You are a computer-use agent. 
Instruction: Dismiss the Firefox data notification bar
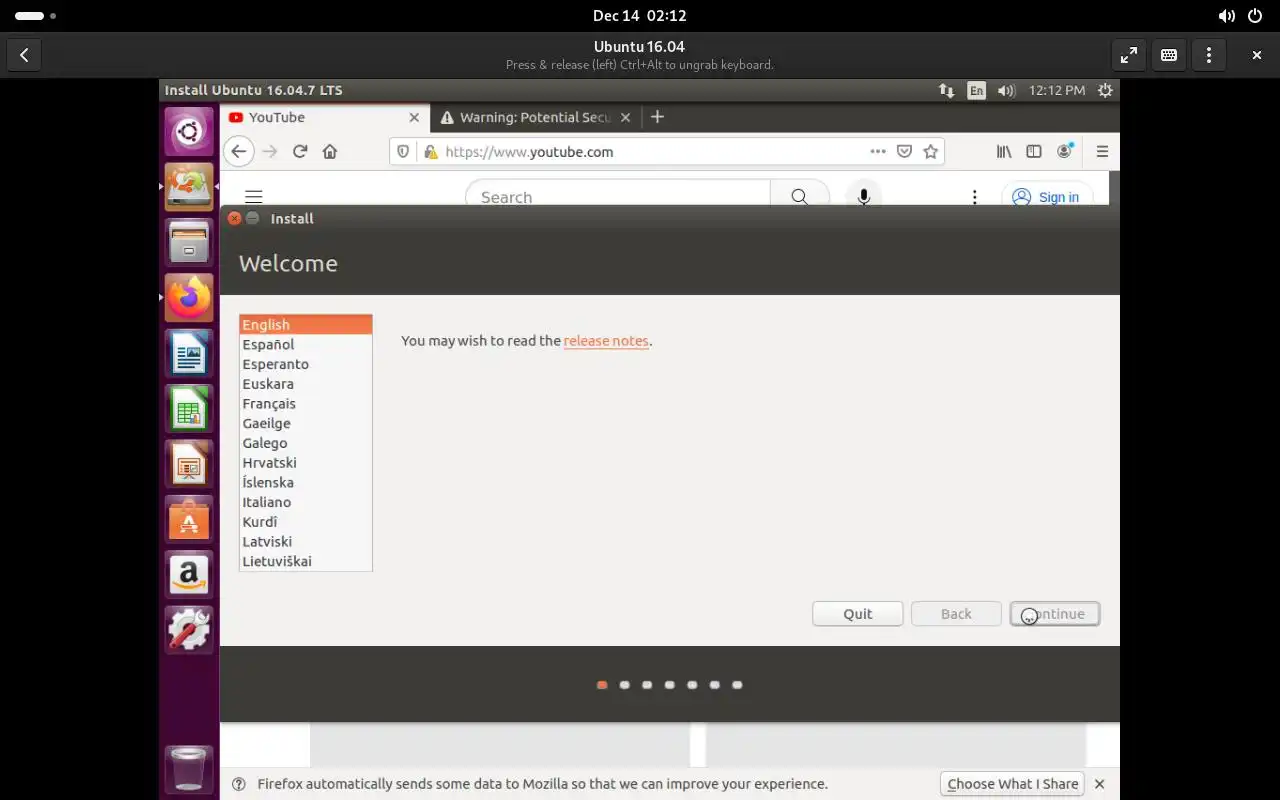[1100, 784]
